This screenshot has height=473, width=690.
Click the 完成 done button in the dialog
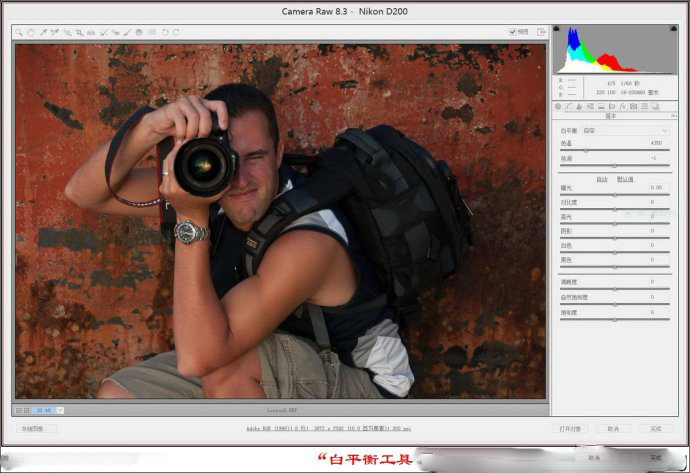coord(656,429)
